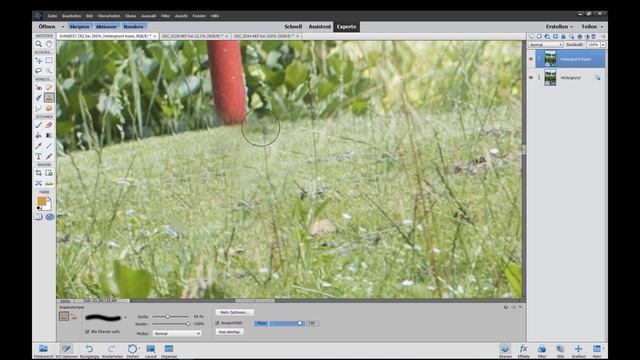Screen dimensions: 640x360
Task: Open the Datei menu
Action: pos(52,16)
